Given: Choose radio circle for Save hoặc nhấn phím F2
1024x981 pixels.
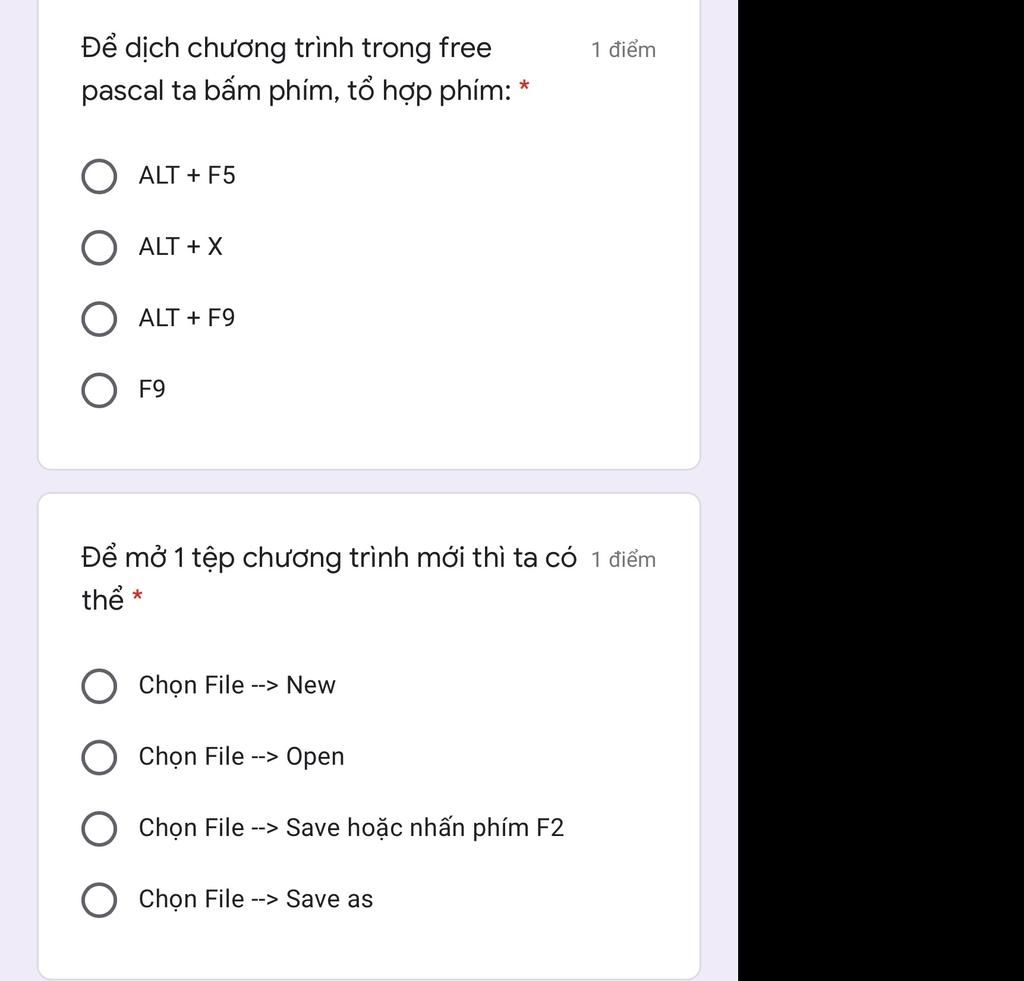Looking at the screenshot, I should pos(99,828).
